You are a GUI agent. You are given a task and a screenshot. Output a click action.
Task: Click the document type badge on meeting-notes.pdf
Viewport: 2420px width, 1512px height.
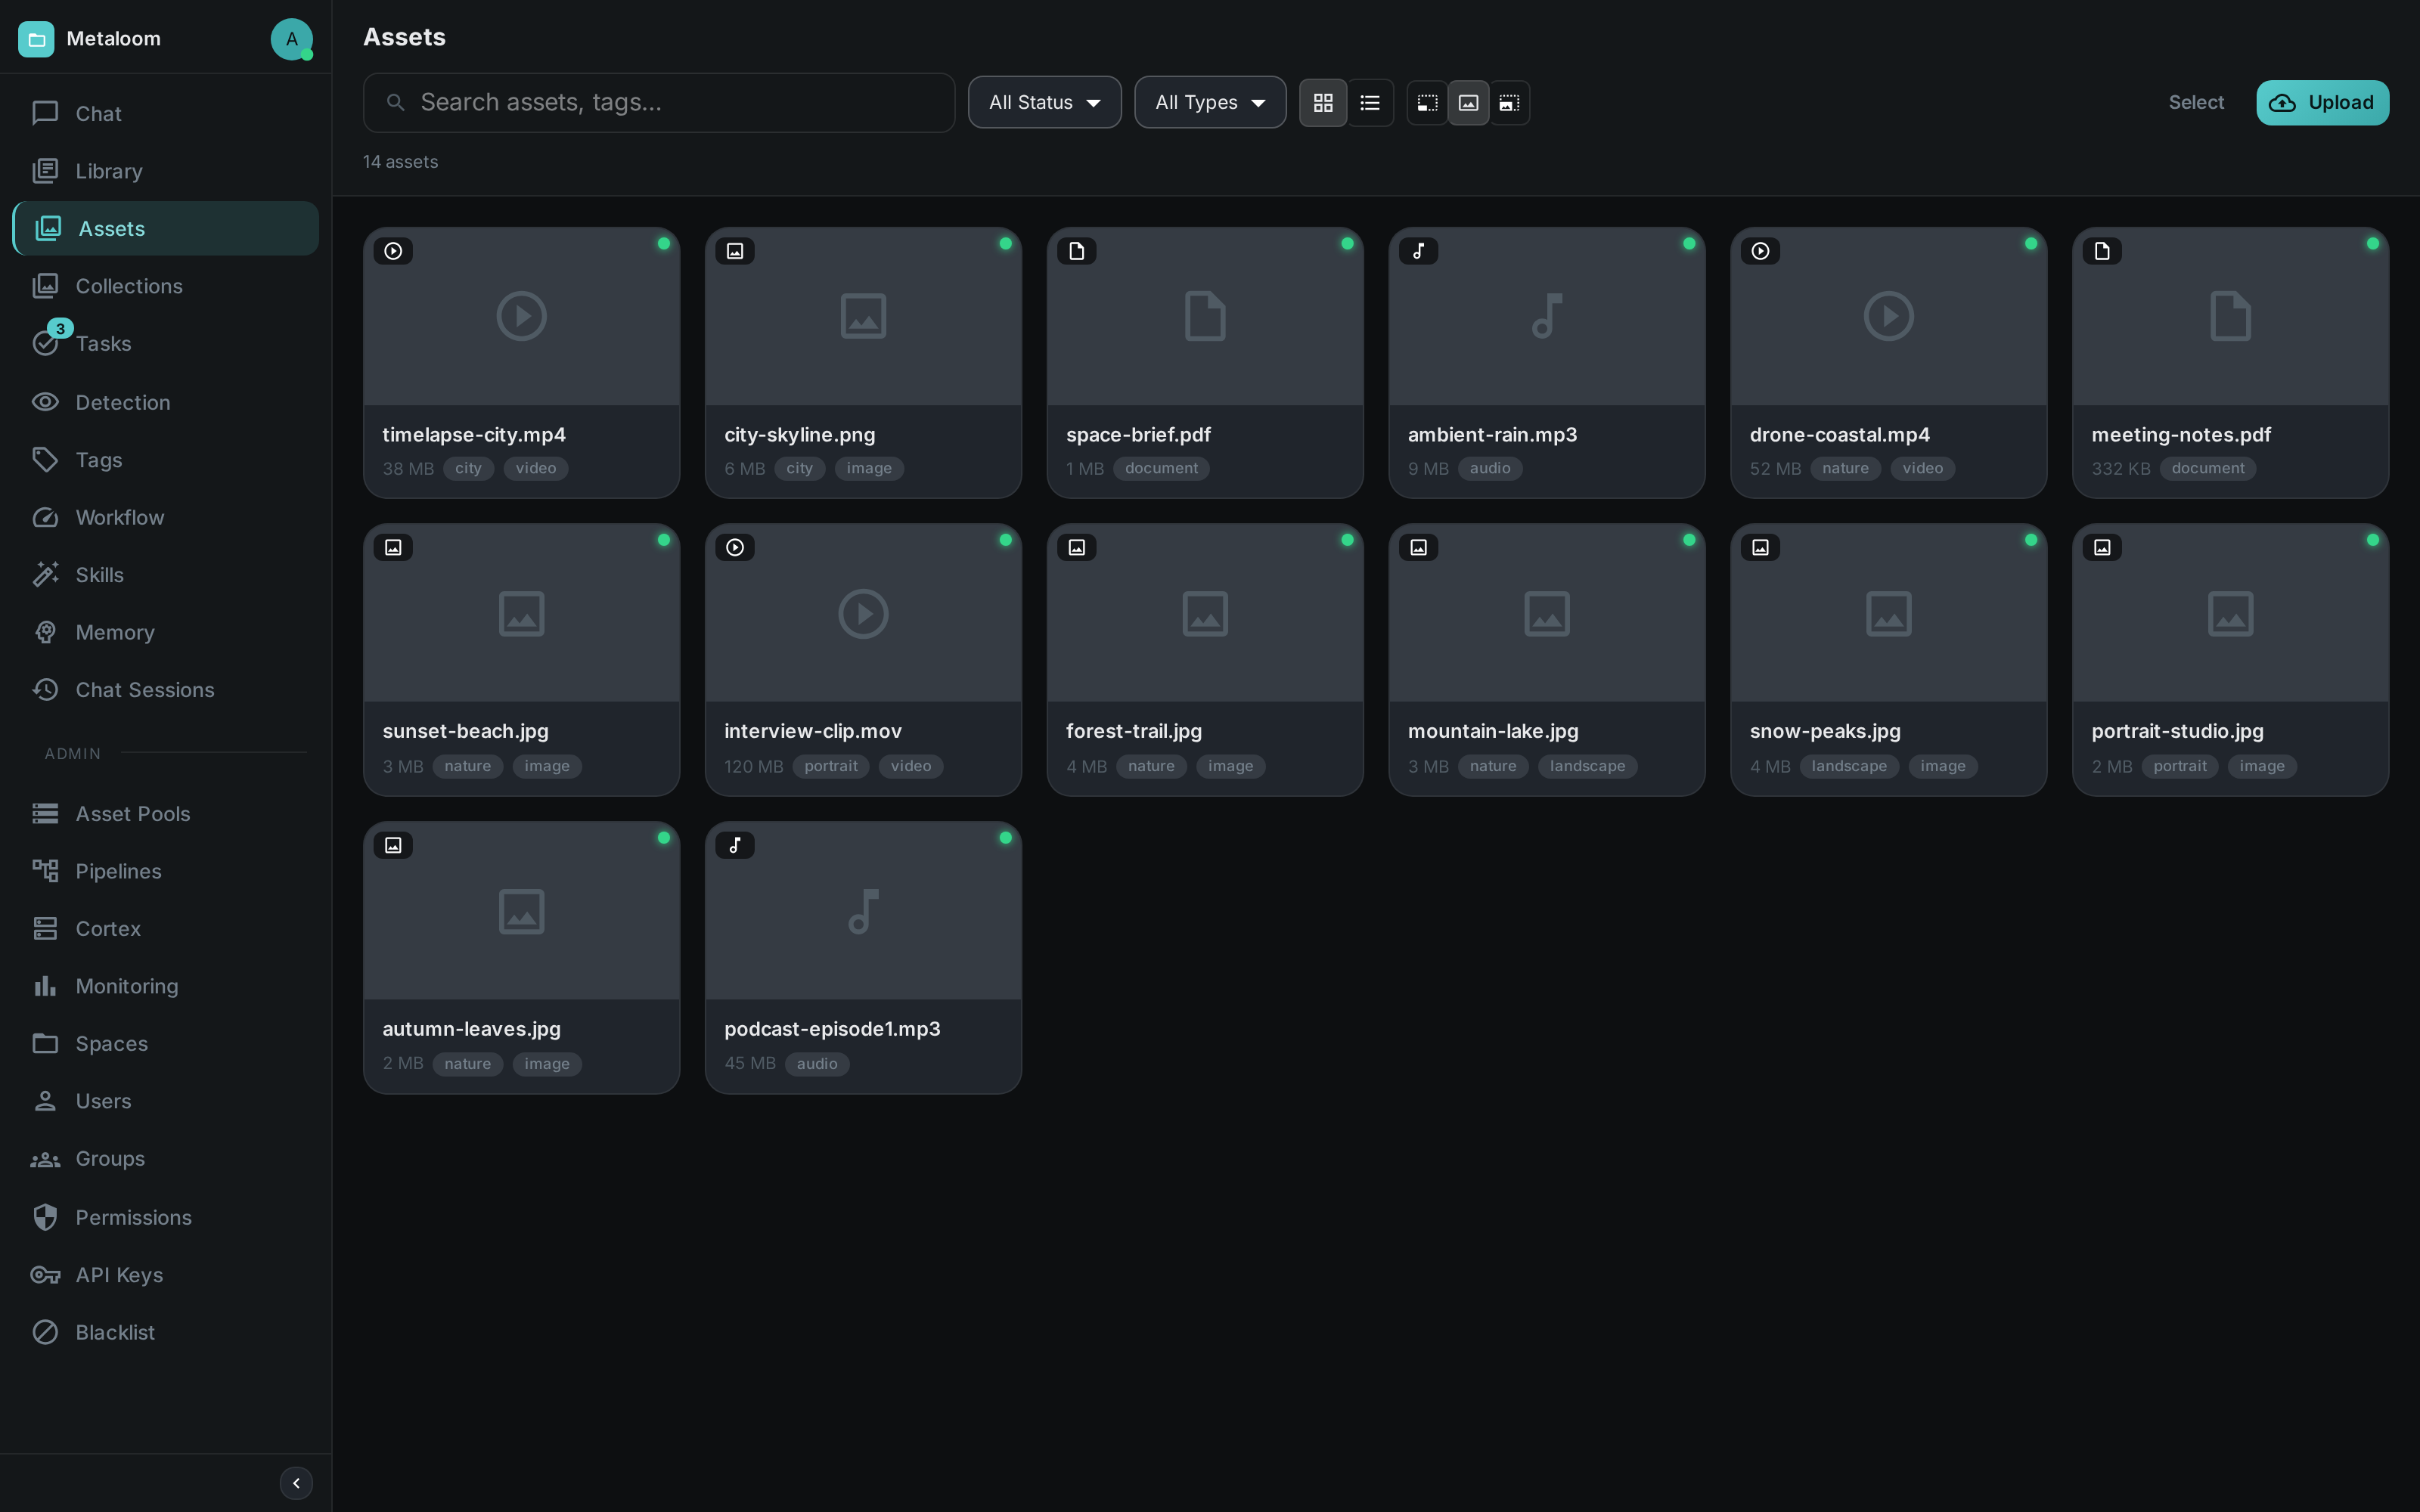(2102, 251)
